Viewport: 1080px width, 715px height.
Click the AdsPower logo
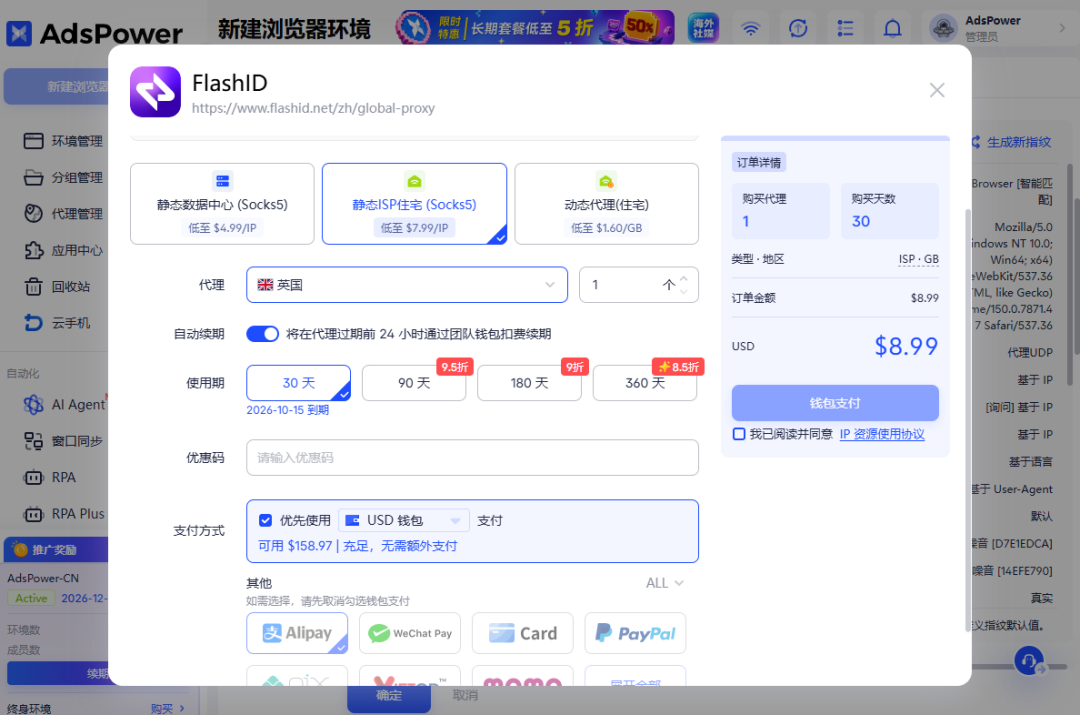(x=95, y=33)
